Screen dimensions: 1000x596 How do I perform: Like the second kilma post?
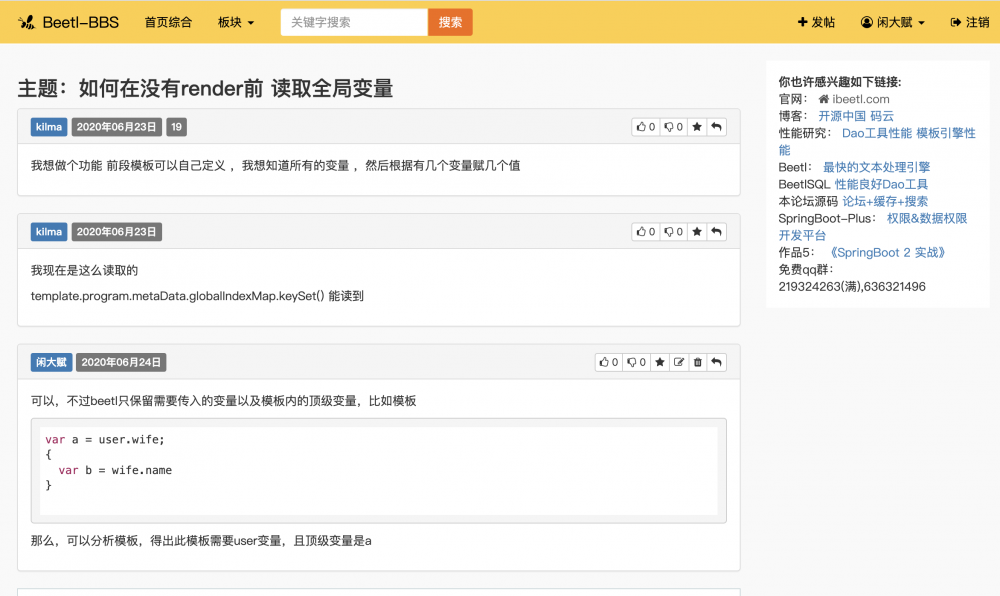645,232
